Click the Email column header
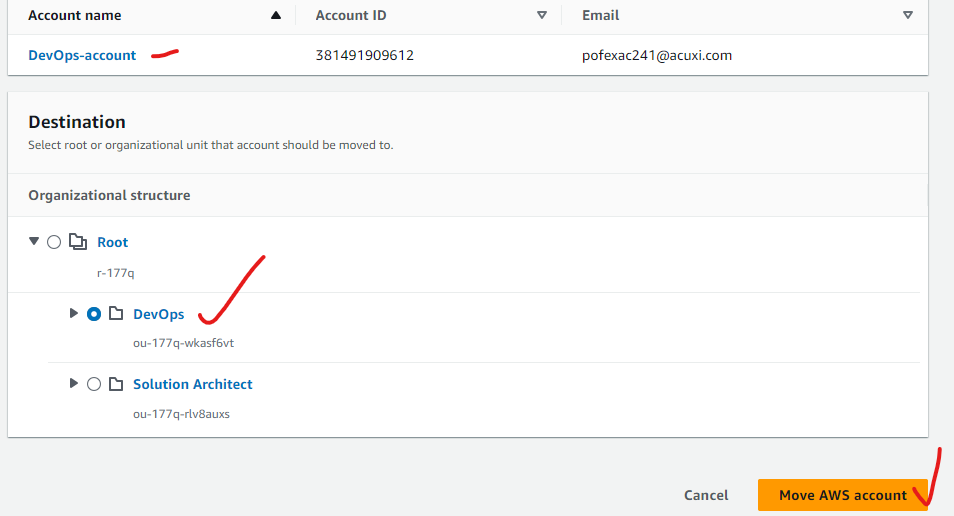The image size is (954, 516). [600, 16]
